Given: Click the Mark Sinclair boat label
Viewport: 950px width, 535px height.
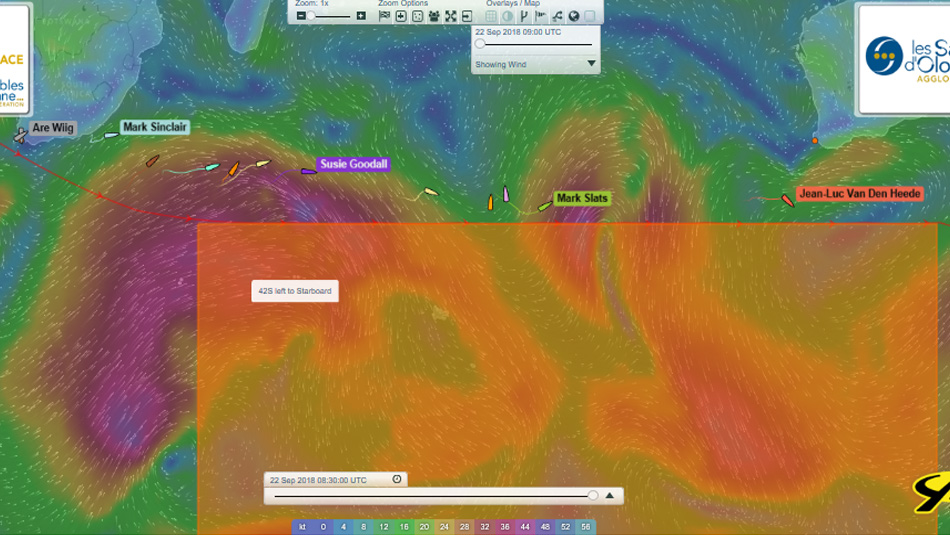Looking at the screenshot, I should tap(155, 128).
